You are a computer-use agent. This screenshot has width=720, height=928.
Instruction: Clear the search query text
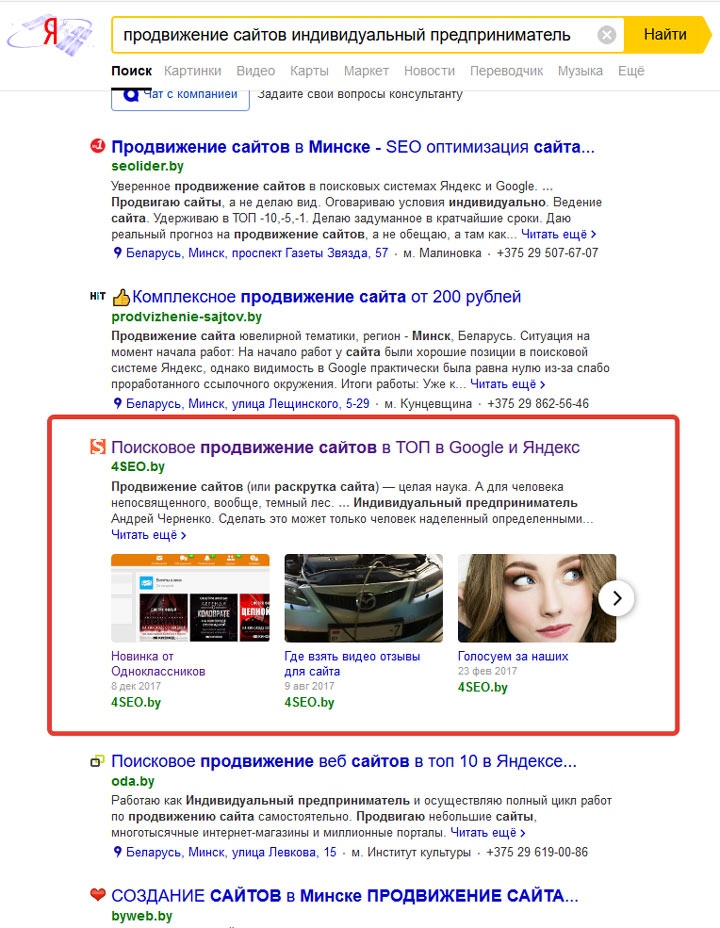(606, 35)
